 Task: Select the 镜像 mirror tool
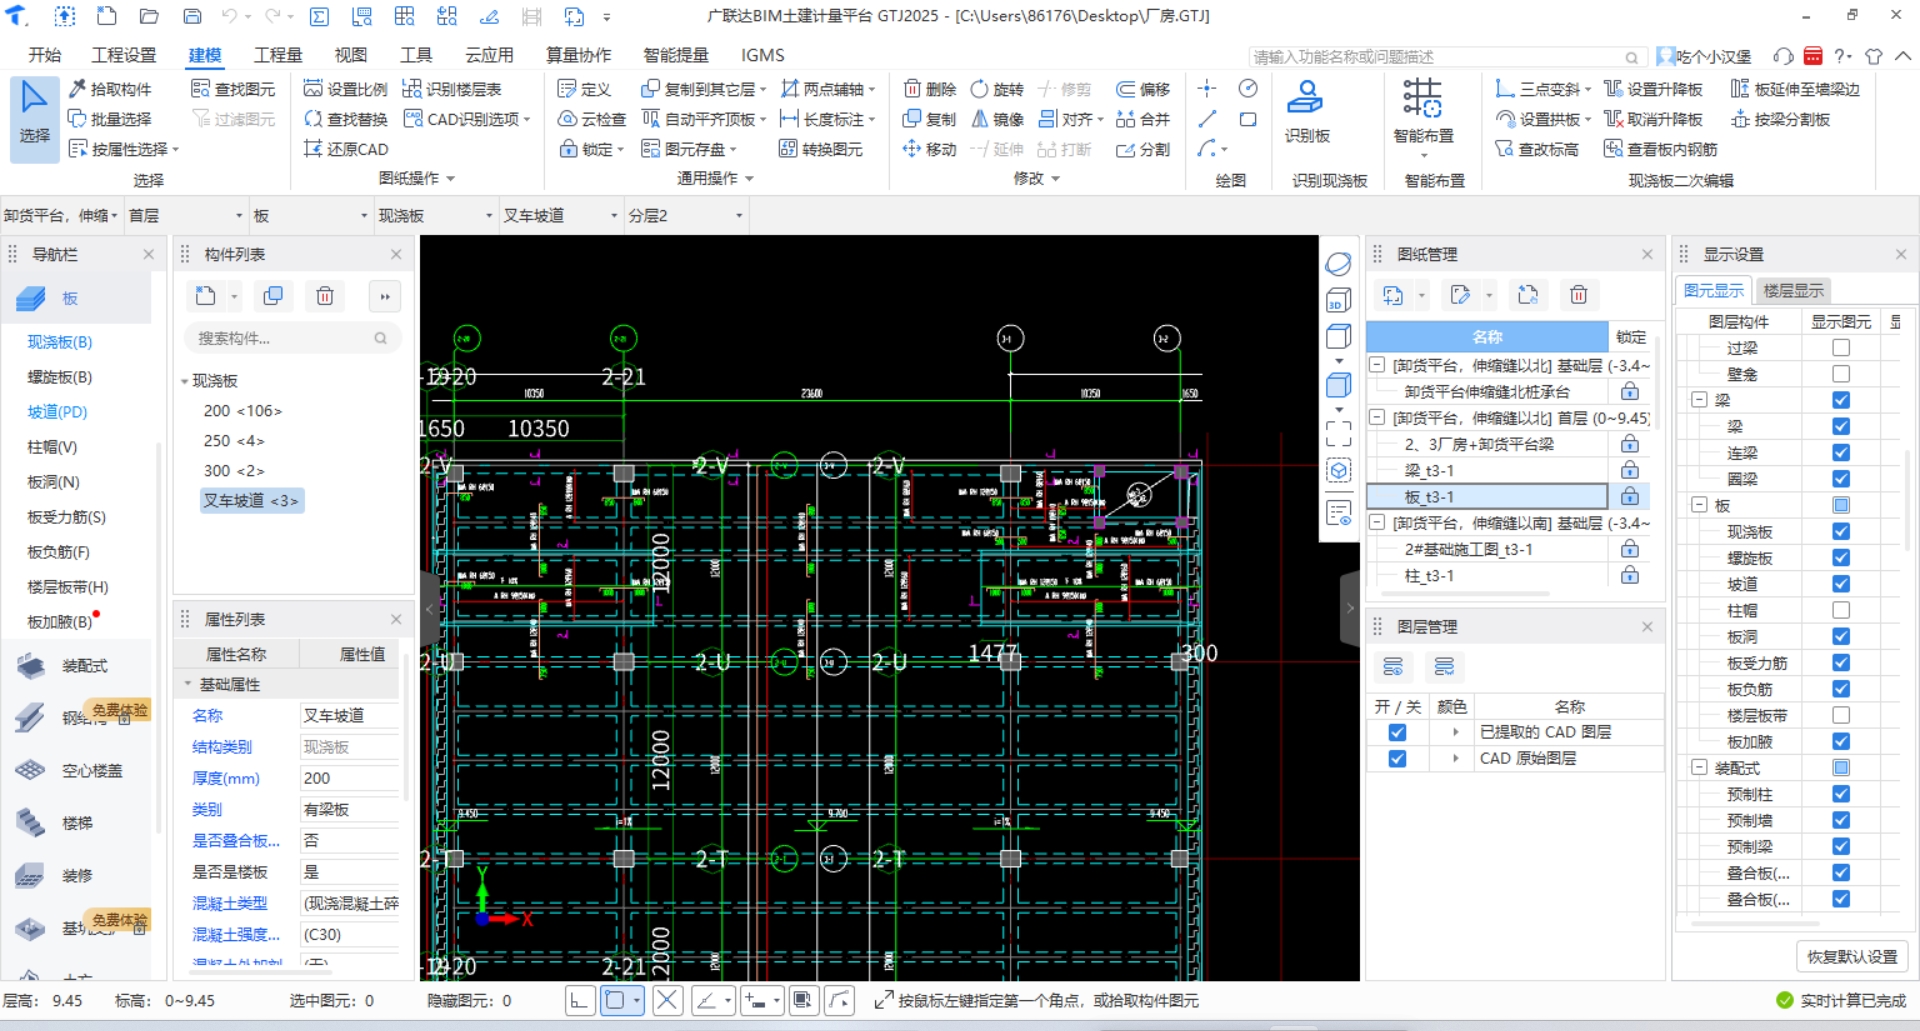tap(997, 119)
